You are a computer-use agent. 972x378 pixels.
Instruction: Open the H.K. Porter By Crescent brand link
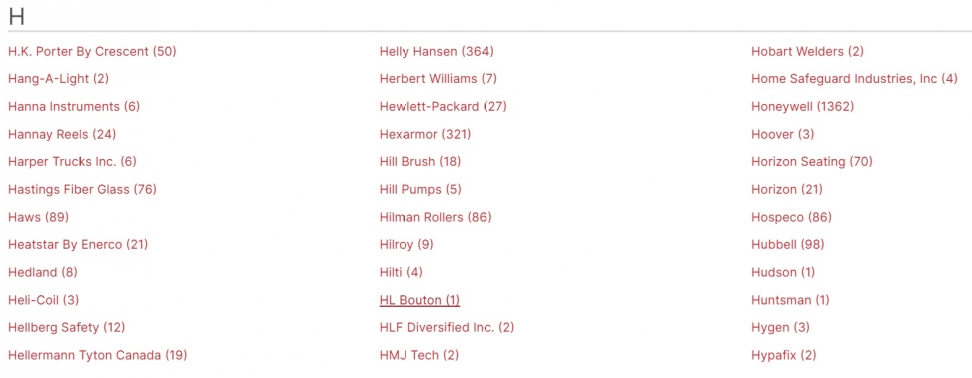pyautogui.click(x=92, y=51)
